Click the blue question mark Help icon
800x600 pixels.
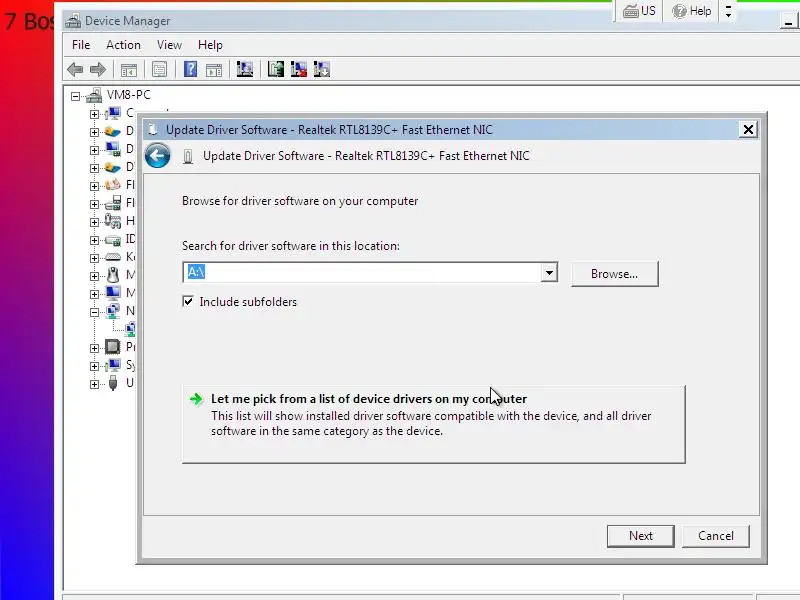tap(190, 69)
